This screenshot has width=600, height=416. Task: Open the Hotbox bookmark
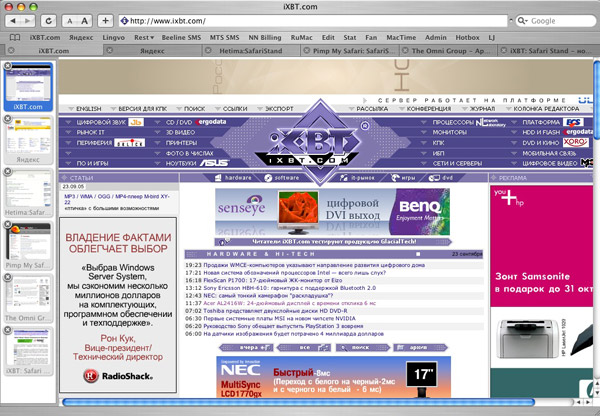click(x=467, y=38)
